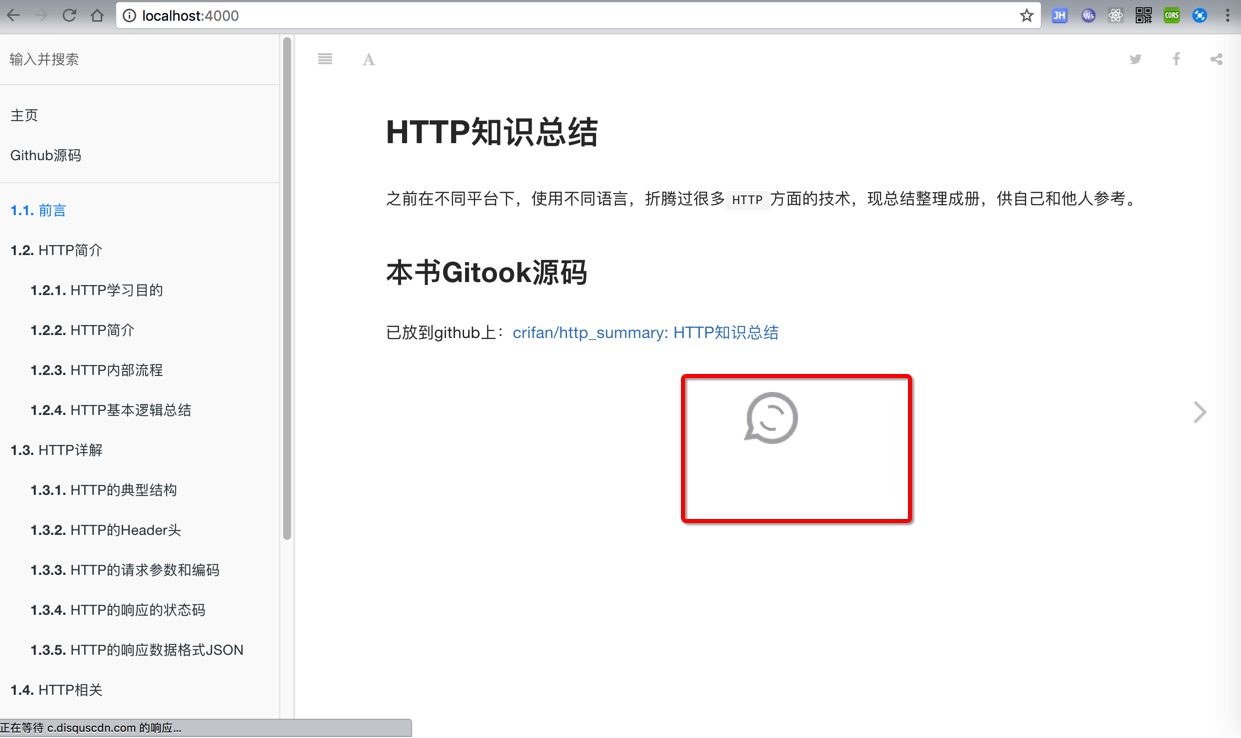The image size is (1241, 738).
Task: Go to the browser home page
Action: [97, 15]
